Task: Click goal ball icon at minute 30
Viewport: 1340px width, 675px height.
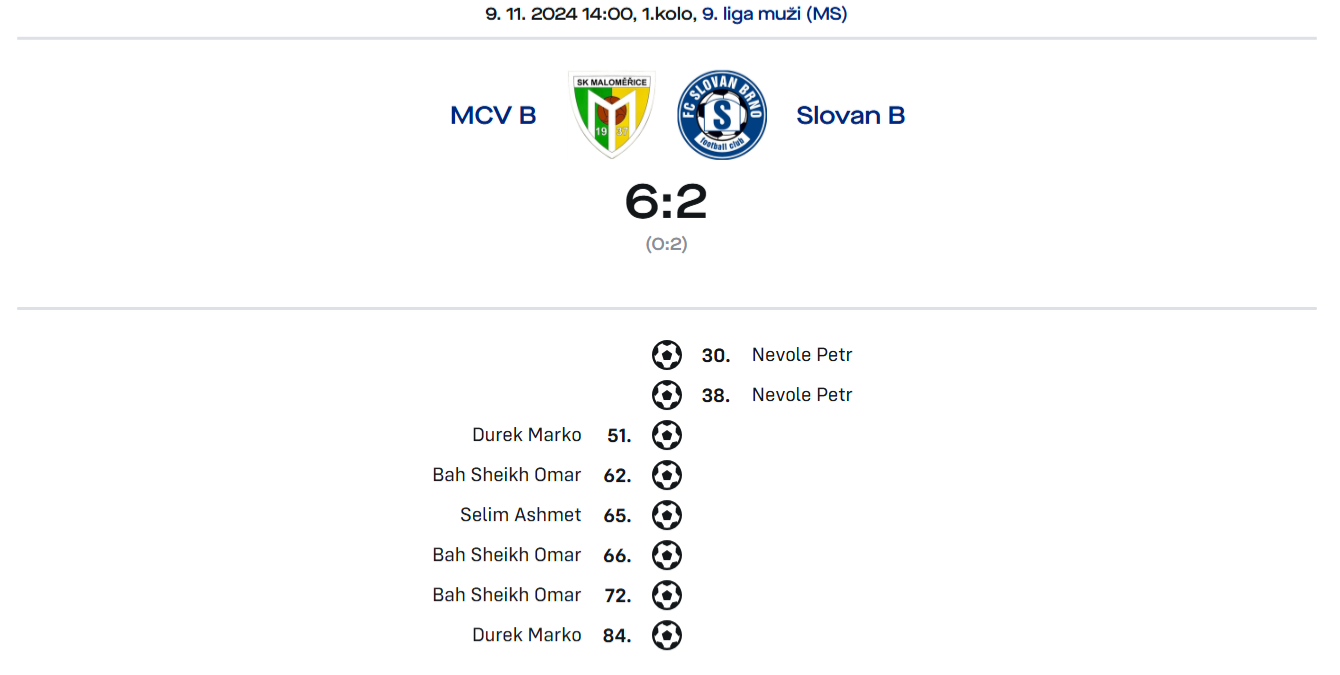Action: 667,355
